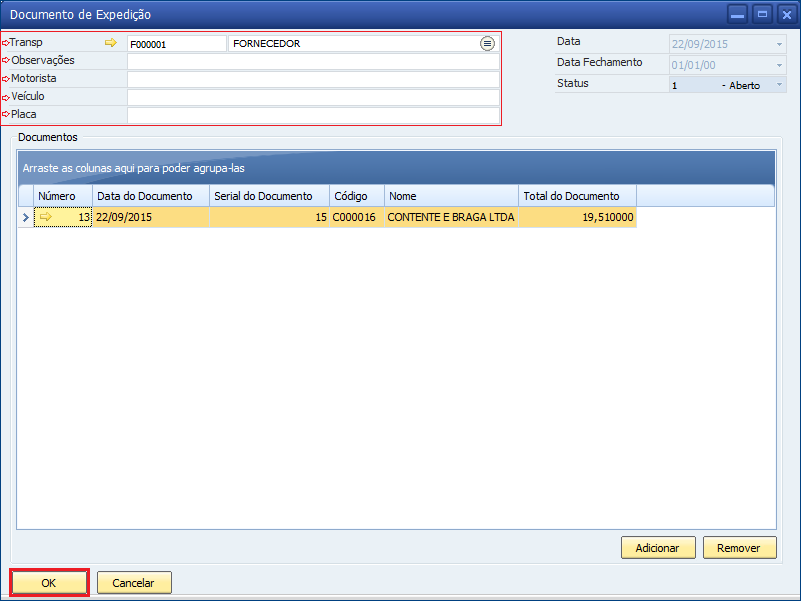This screenshot has height=601, width=801.
Task: Confirm with the OK button
Action: tap(49, 583)
